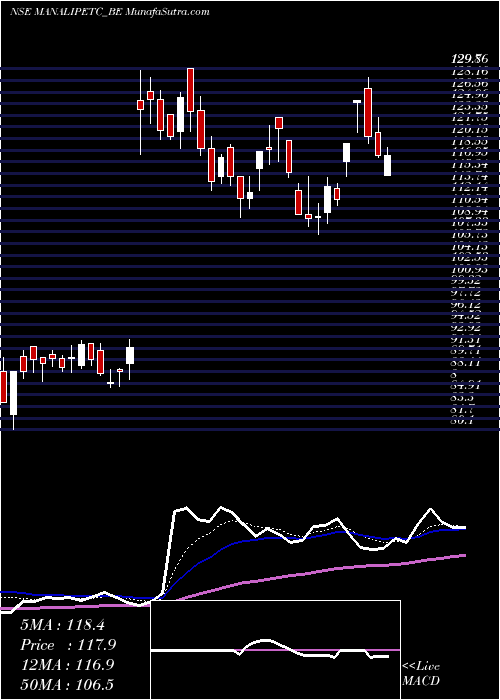Click the 100.95 price axis label
The image size is (500, 700).
point(470,270)
